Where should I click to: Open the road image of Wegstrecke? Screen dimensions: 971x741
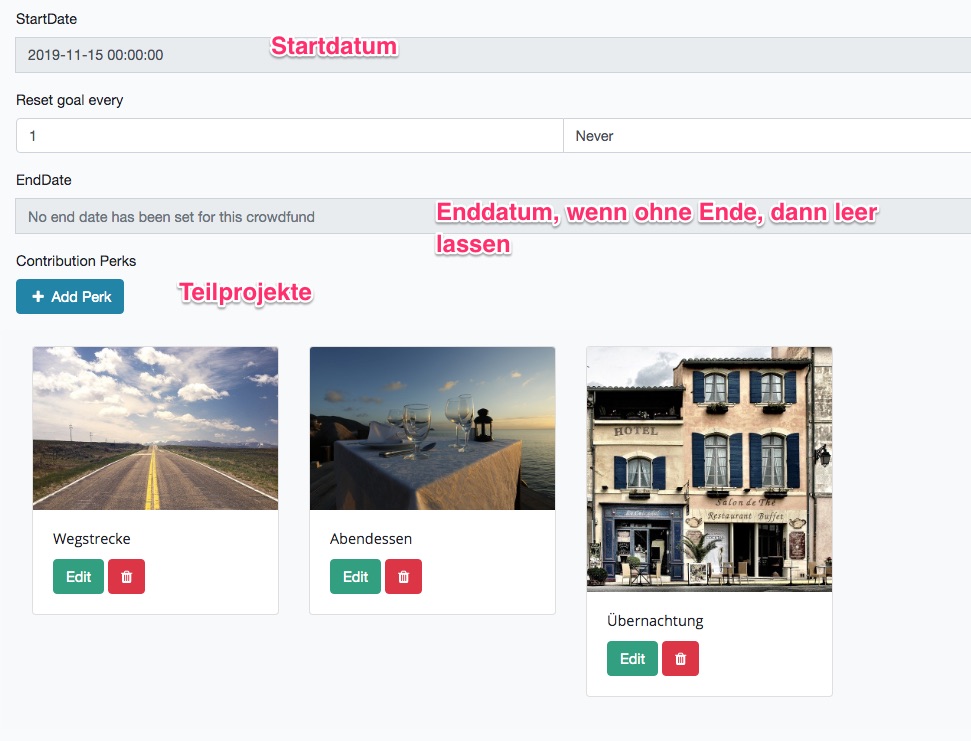pyautogui.click(x=155, y=428)
